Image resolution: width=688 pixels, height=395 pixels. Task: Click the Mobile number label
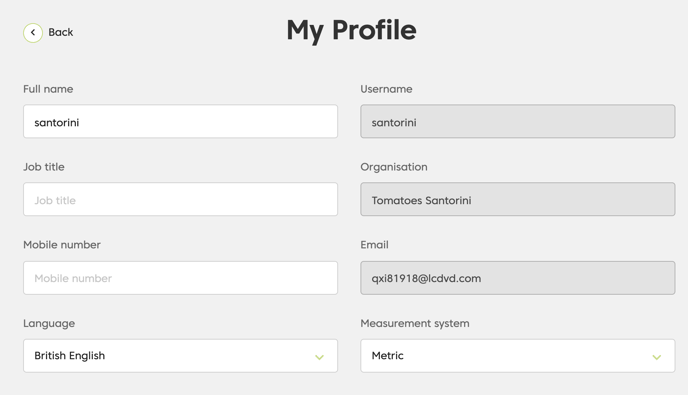(62, 245)
